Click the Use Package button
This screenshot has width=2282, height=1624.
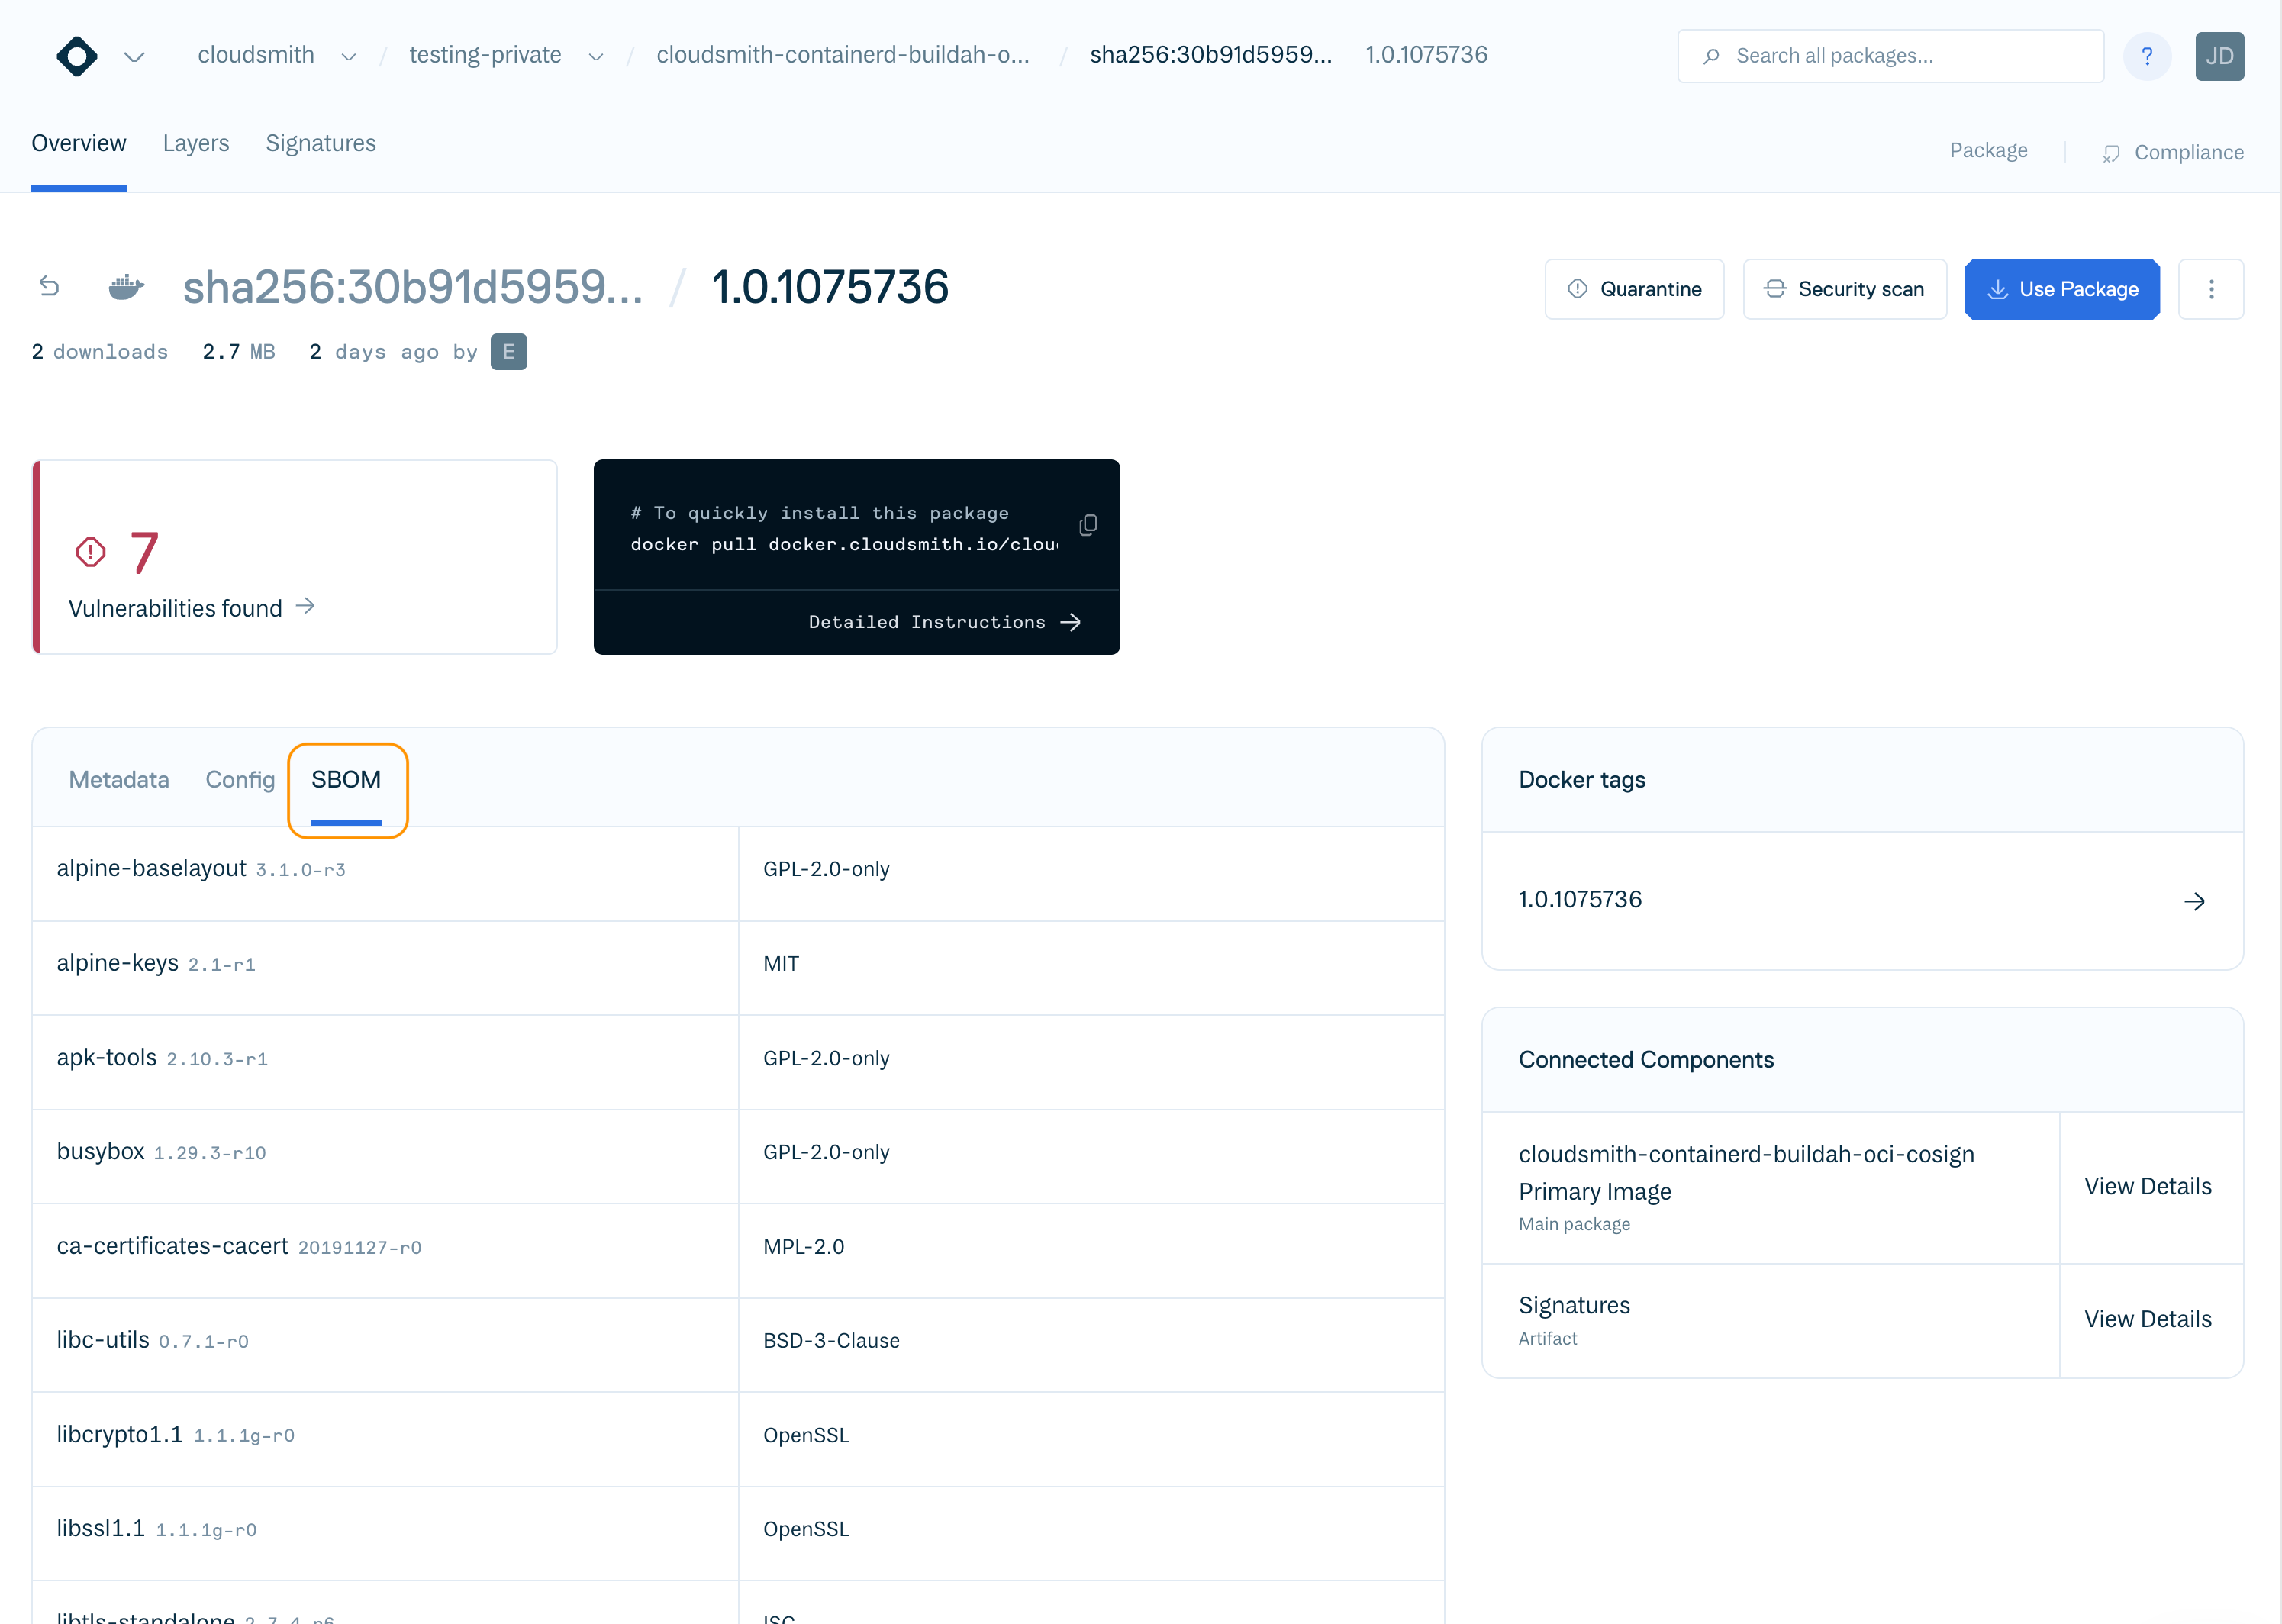tap(2062, 290)
